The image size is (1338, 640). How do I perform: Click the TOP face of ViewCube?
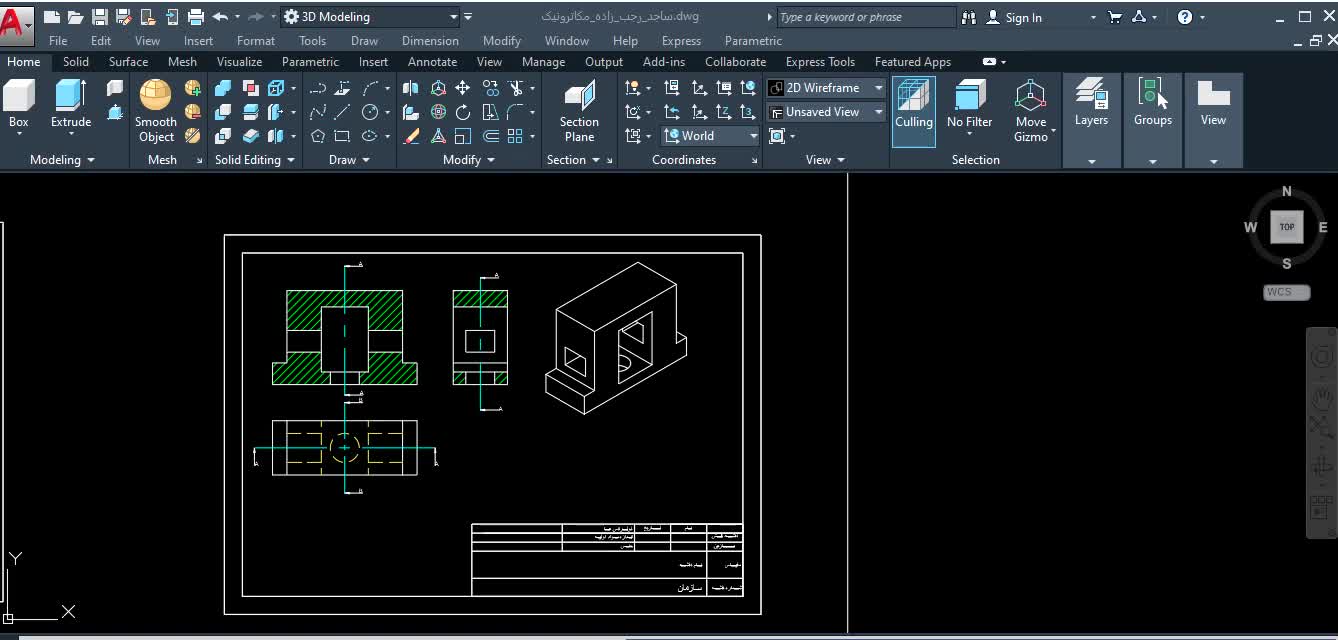(x=1286, y=227)
